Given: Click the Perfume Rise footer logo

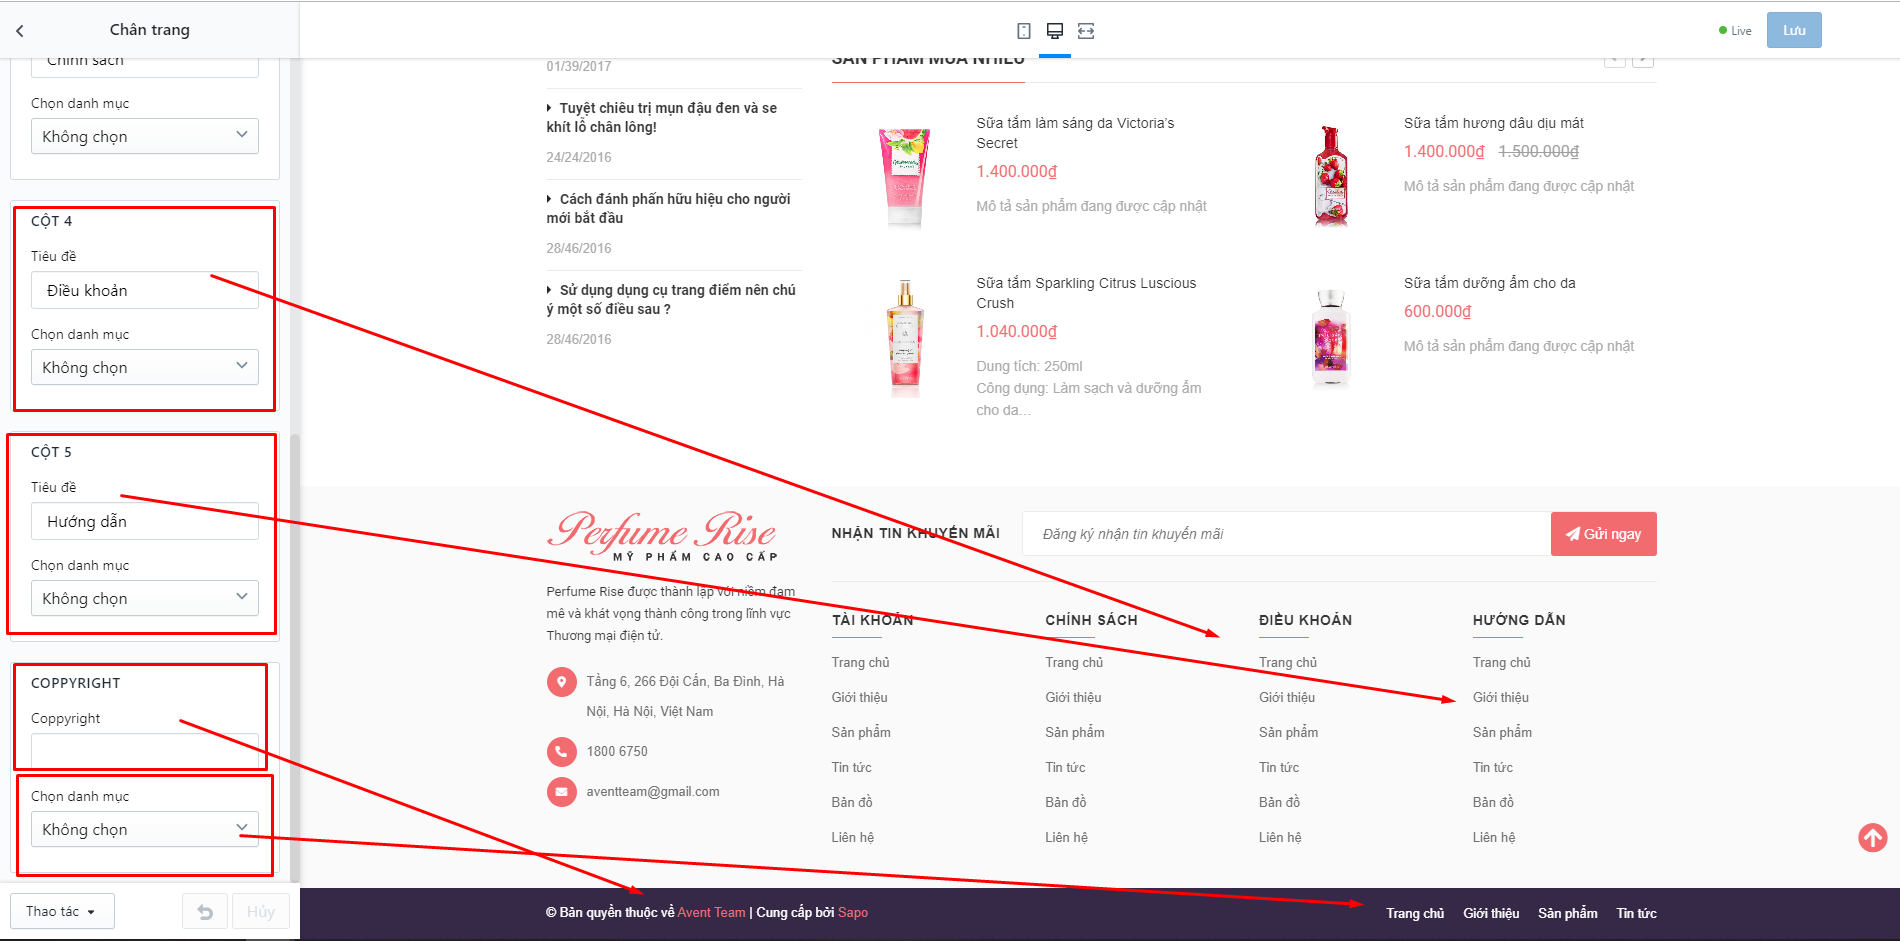Looking at the screenshot, I should click(663, 535).
